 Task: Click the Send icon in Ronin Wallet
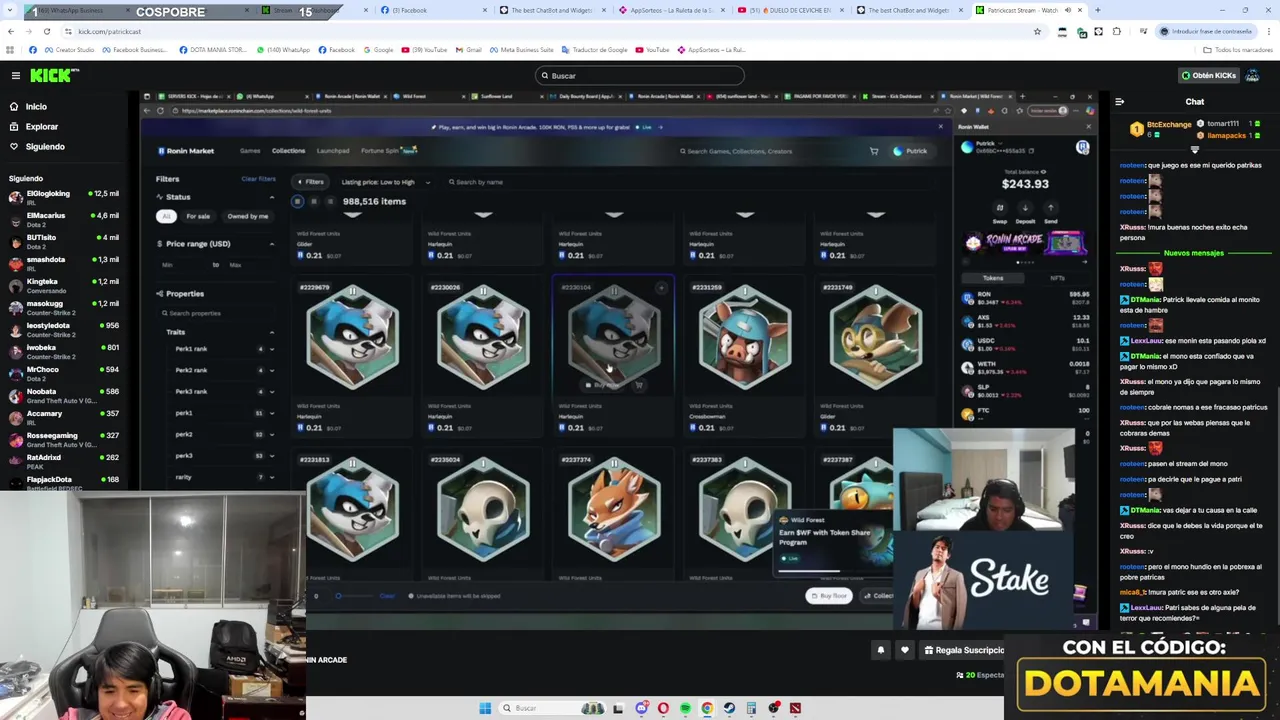(x=1050, y=208)
